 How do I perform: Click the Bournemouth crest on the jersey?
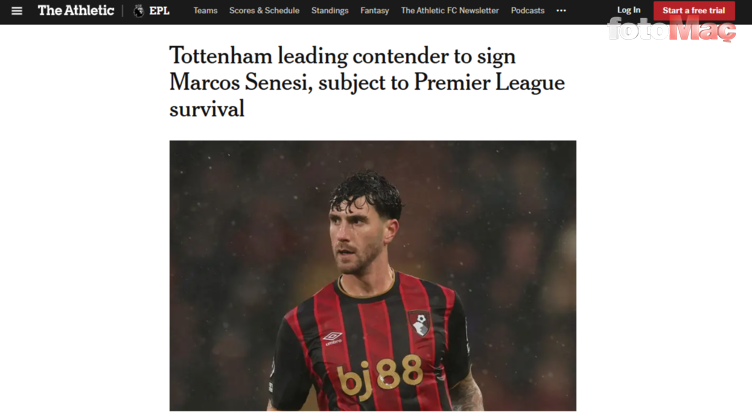click(419, 323)
